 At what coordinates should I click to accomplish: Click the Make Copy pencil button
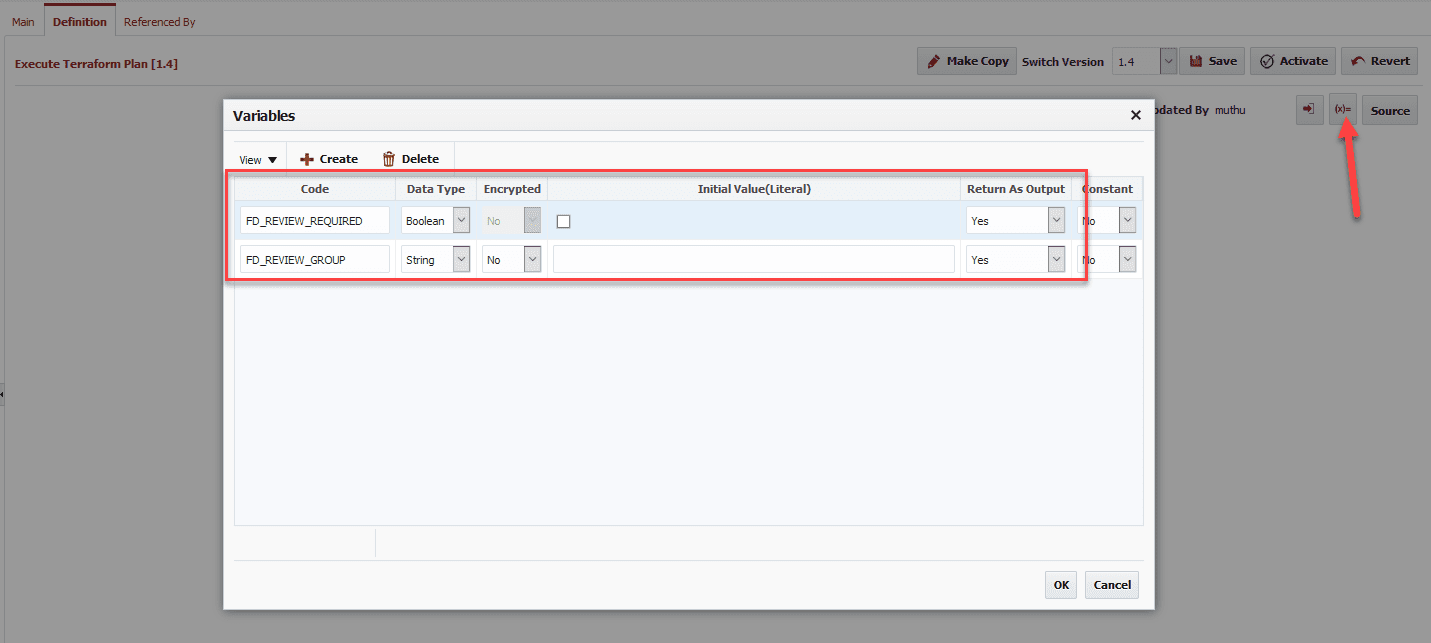click(x=967, y=61)
